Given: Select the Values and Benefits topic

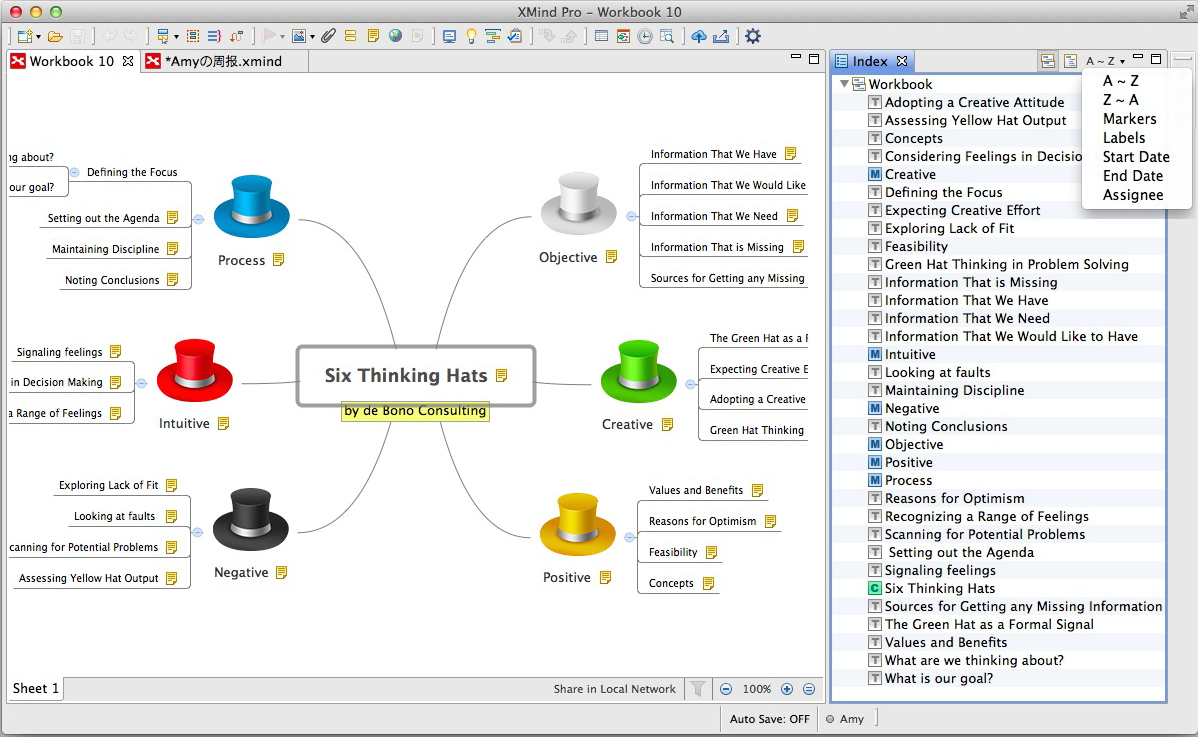Looking at the screenshot, I should pyautogui.click(x=695, y=490).
